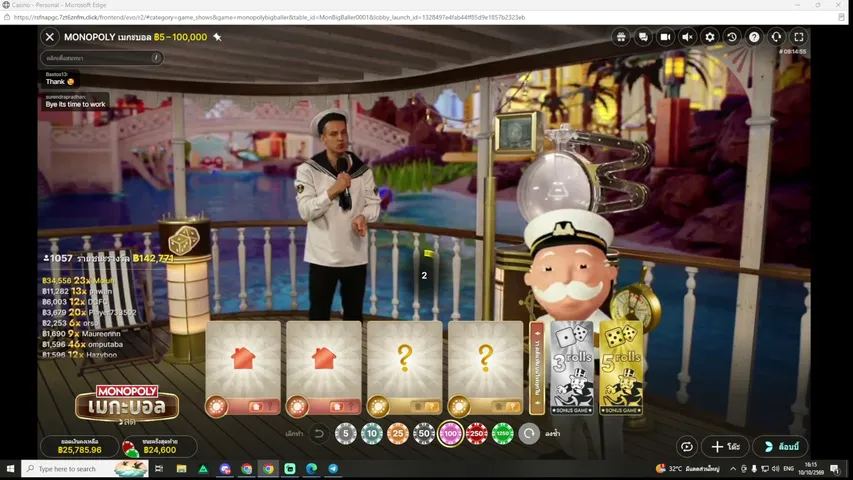Open the gift box promotions icon

point(621,37)
